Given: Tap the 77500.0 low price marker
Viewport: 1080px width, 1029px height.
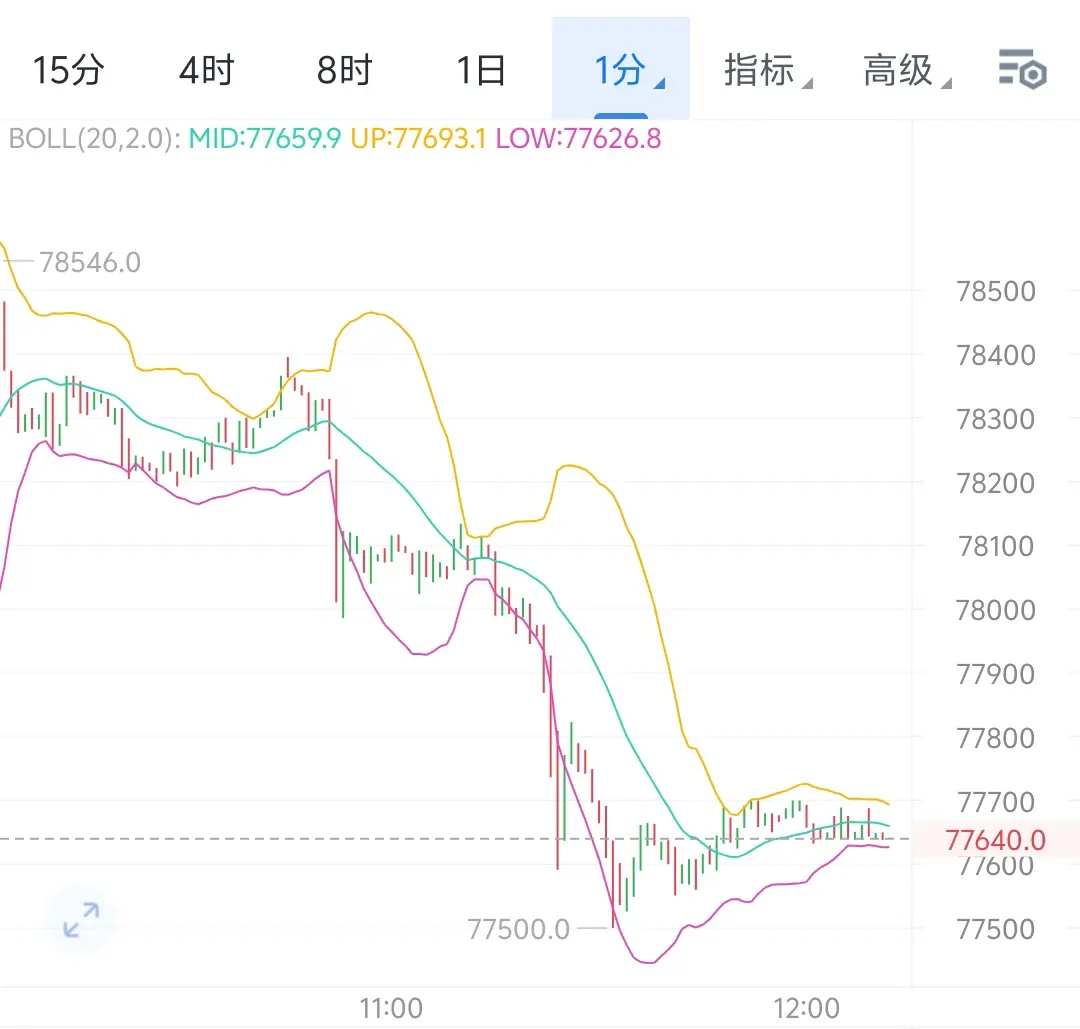Looking at the screenshot, I should coord(519,929).
